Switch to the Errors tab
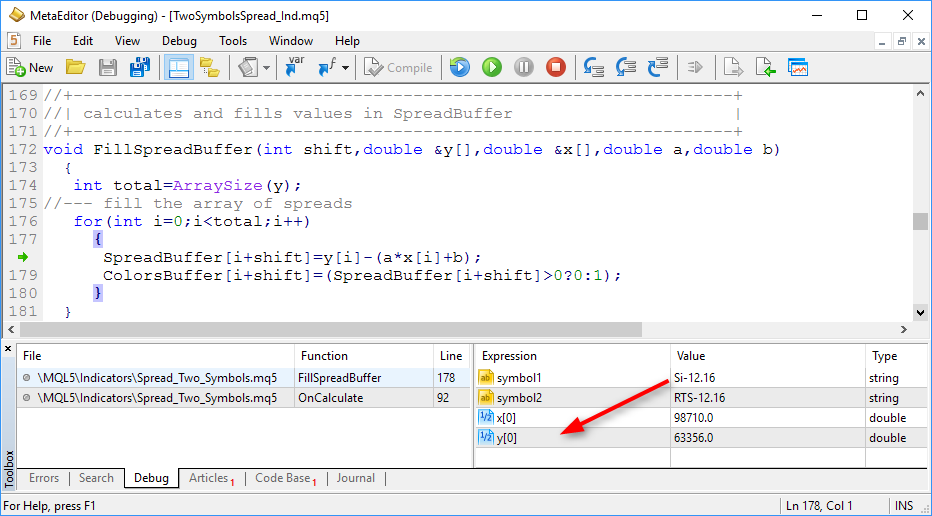The width and height of the screenshot is (932, 516). pos(44,478)
